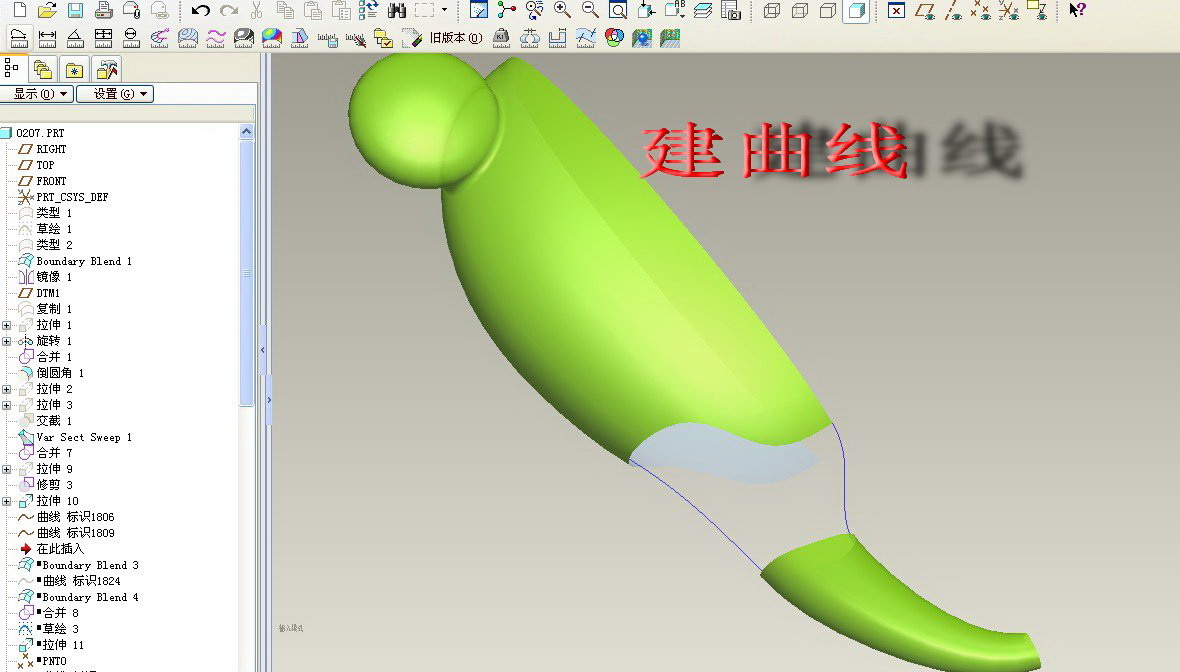Image resolution: width=1180 pixels, height=672 pixels.
Task: Select Var Sect Sweep 1 in model tree
Action: tap(84, 437)
